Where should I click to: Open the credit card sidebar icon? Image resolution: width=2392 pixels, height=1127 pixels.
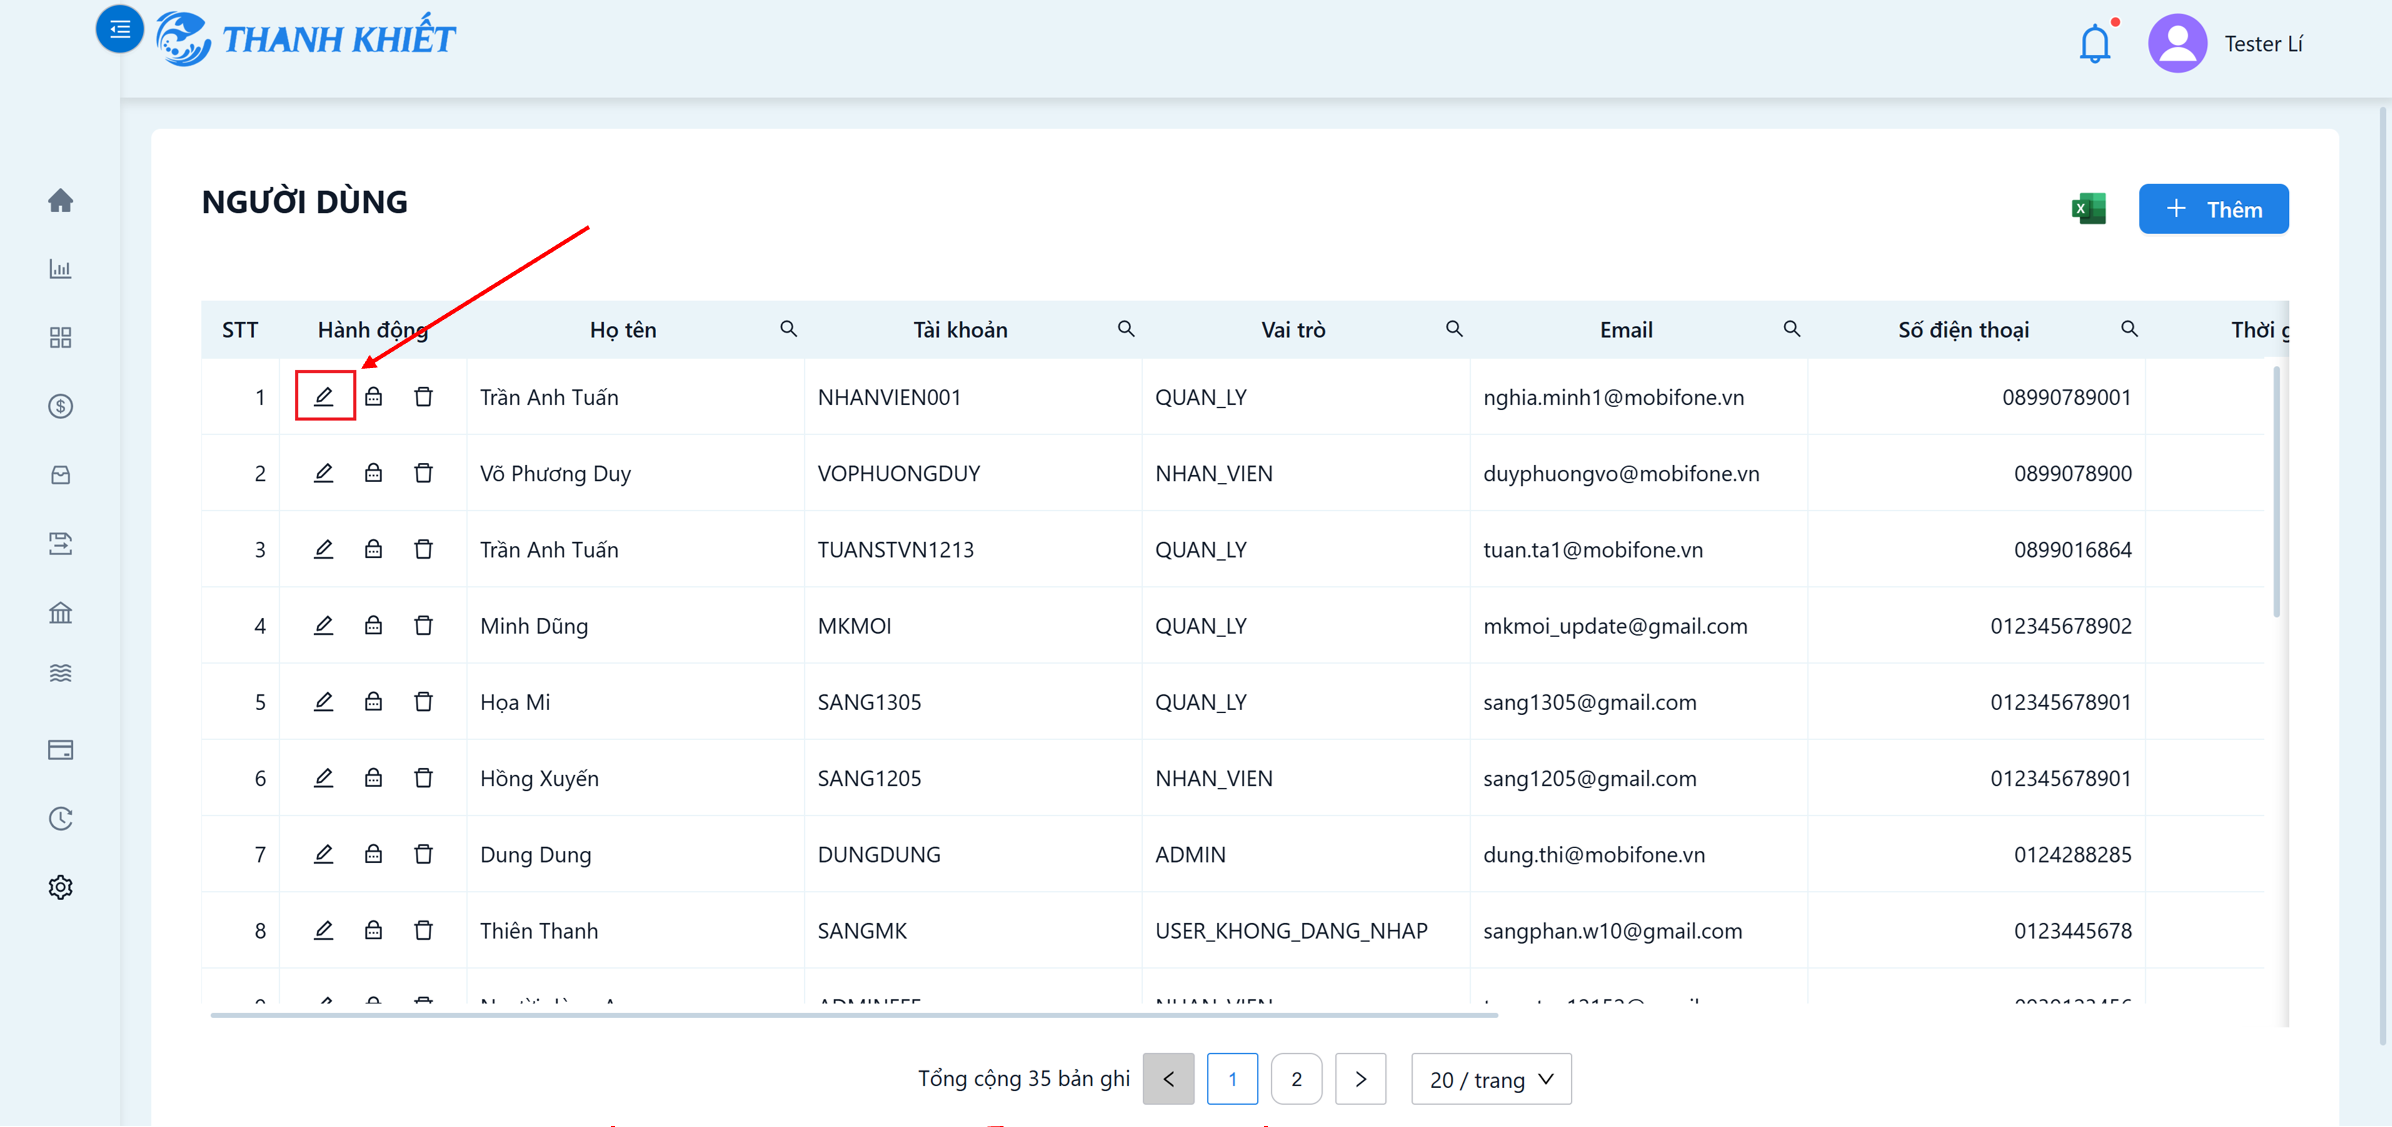pyautogui.click(x=61, y=750)
